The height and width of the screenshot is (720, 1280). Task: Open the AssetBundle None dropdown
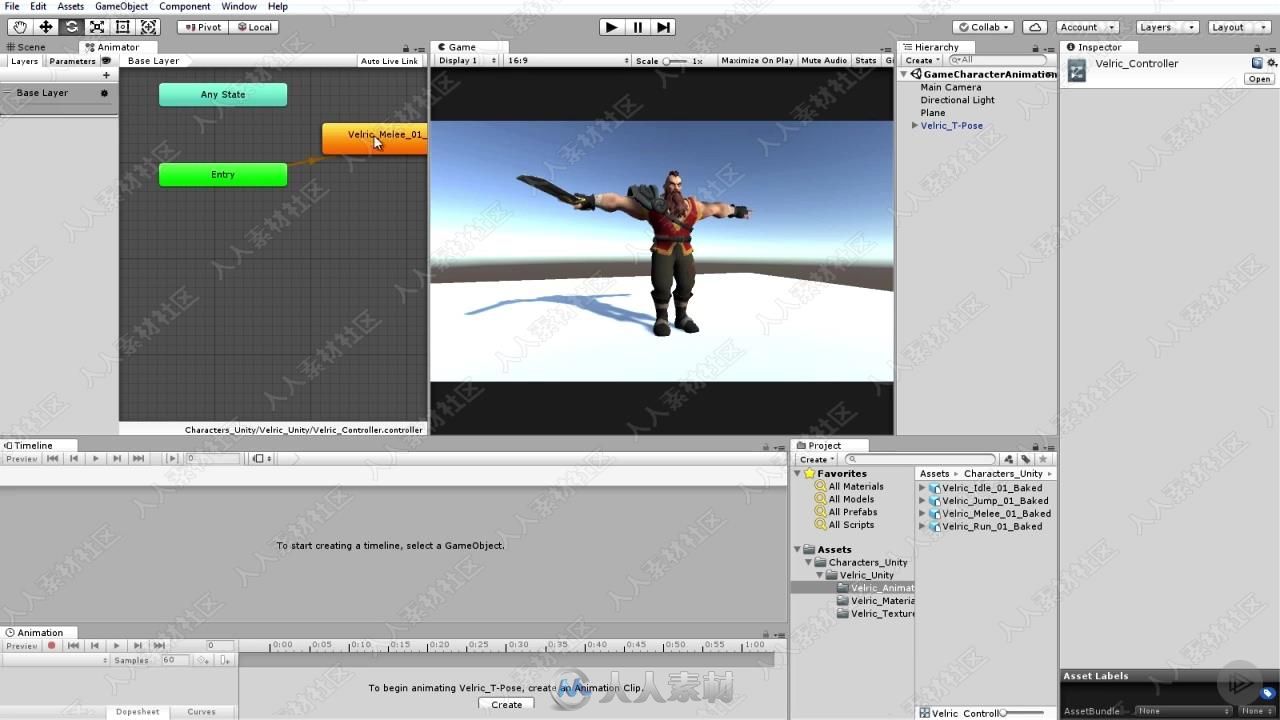pyautogui.click(x=1183, y=711)
